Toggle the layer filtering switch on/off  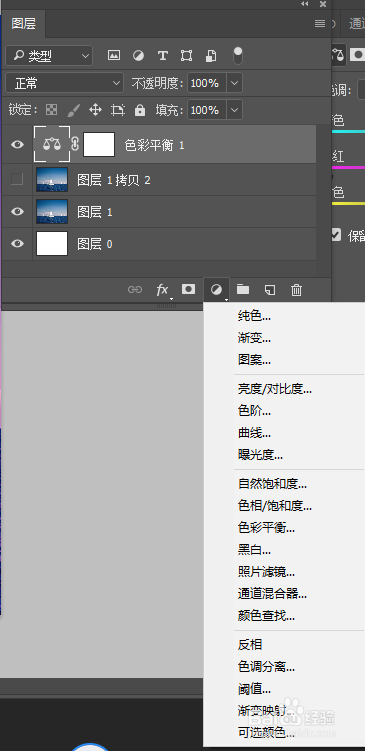pos(238,56)
